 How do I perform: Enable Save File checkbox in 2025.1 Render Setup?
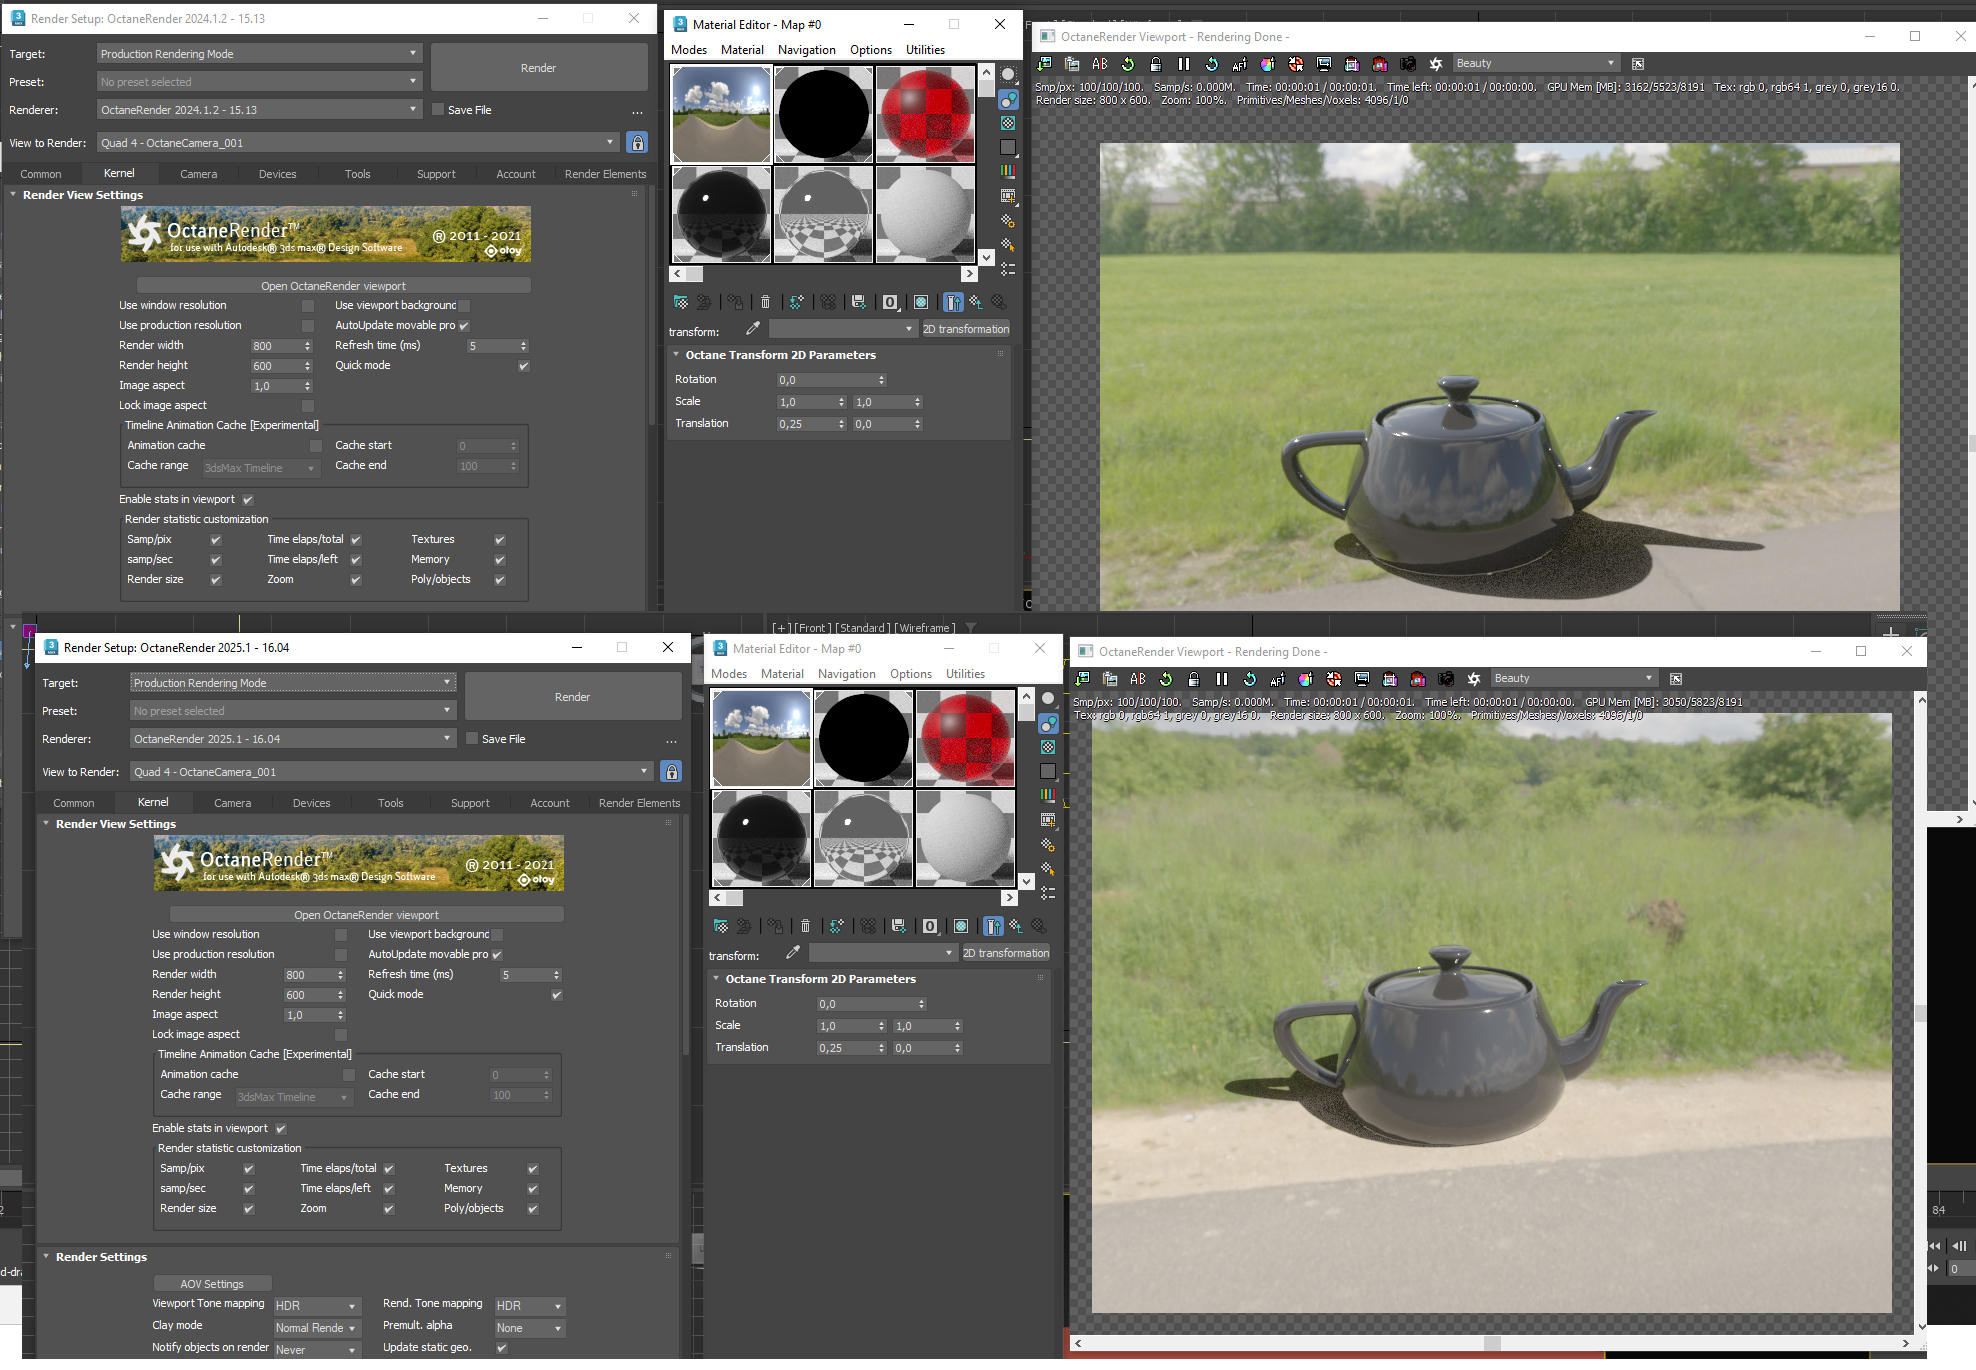472,739
